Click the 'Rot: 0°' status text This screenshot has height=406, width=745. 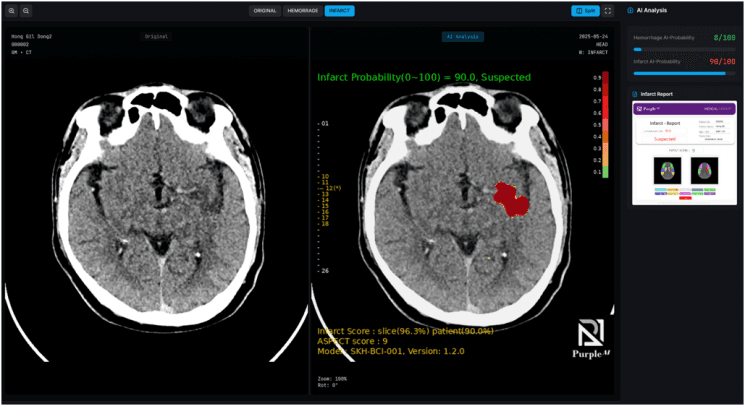point(327,385)
